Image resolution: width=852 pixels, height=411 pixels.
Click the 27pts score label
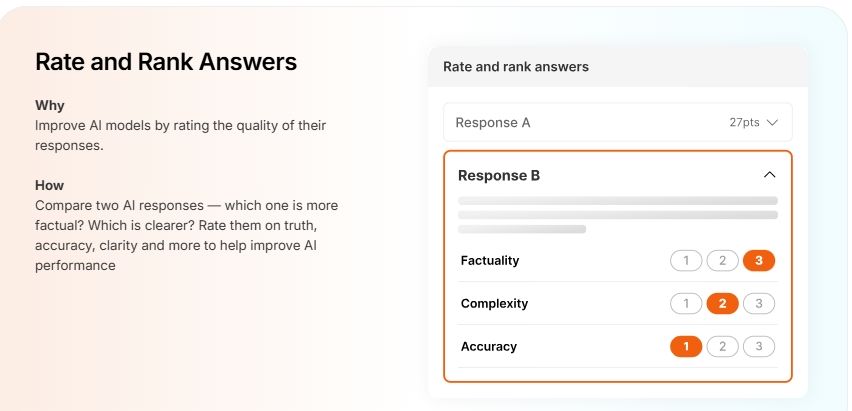(x=744, y=123)
